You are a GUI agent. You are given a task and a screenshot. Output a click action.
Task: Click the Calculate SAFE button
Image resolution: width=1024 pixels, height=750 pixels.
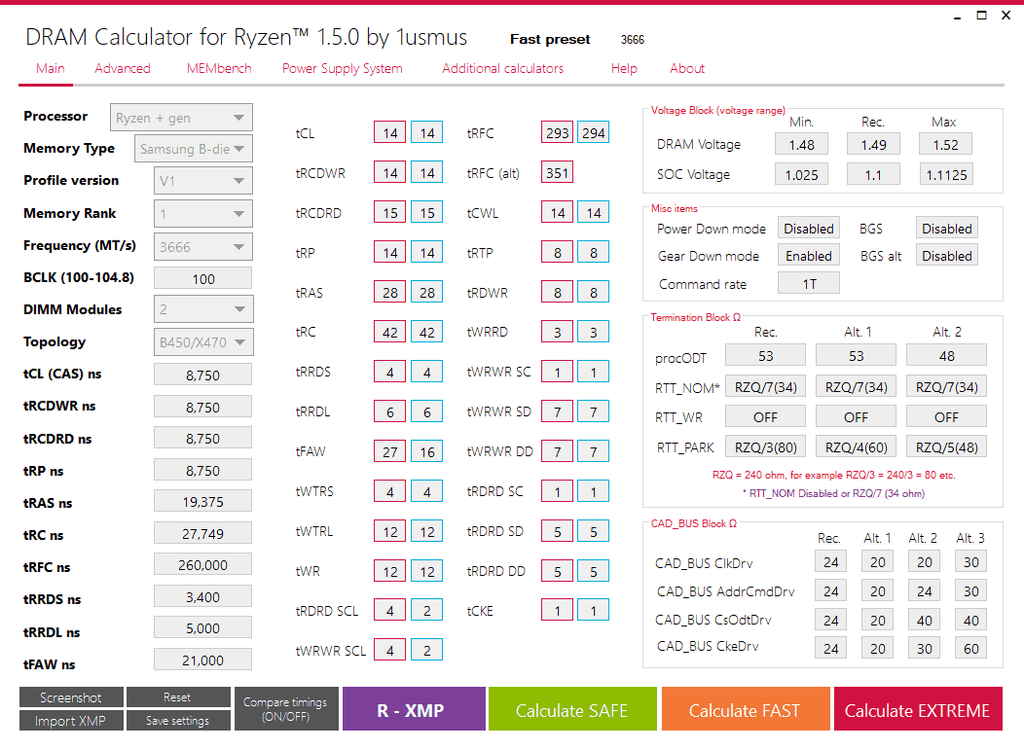pos(572,708)
